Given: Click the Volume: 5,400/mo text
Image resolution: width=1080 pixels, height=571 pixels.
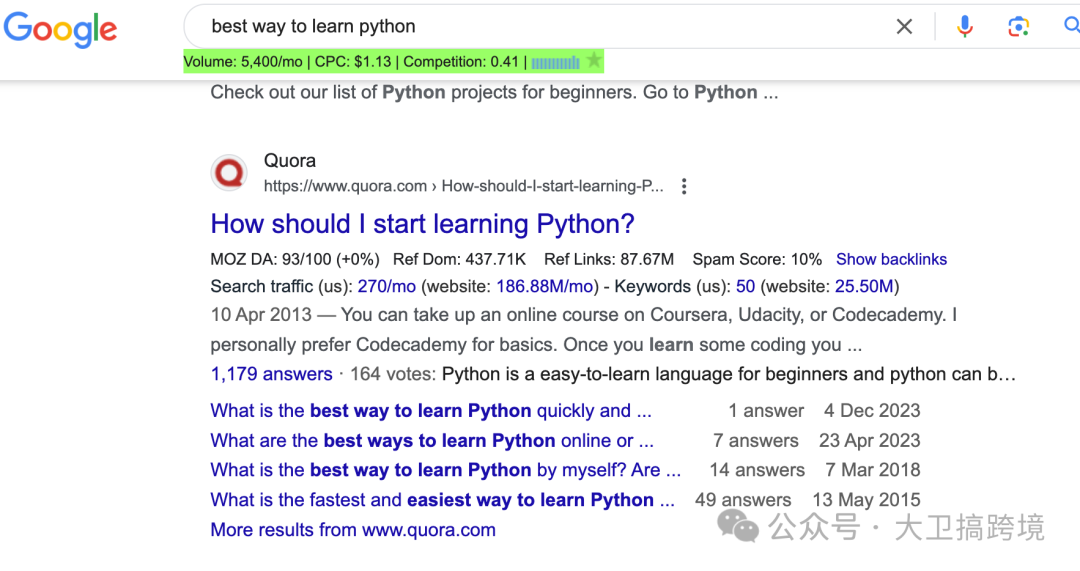Looking at the screenshot, I should (243, 62).
